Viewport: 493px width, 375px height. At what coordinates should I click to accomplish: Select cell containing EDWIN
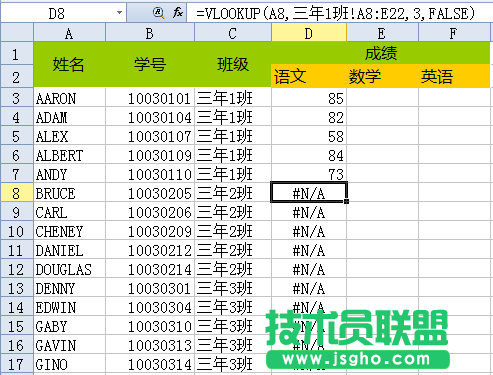coord(69,307)
